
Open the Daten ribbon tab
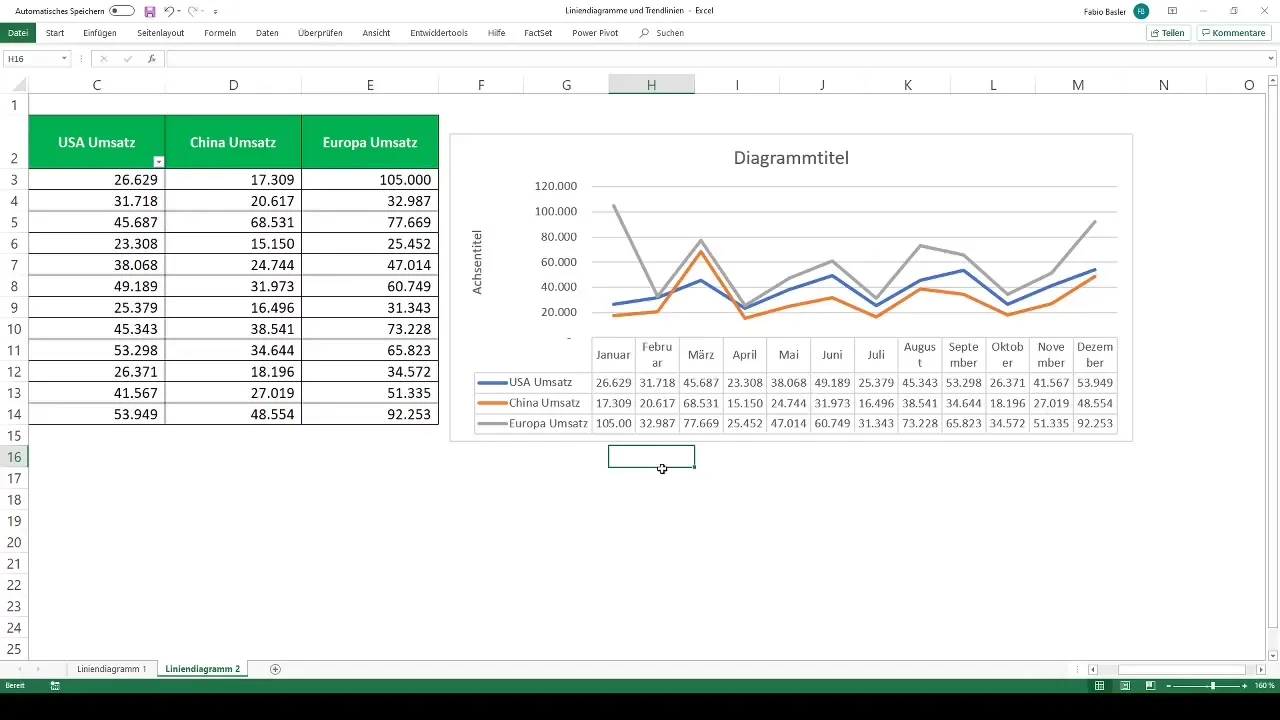(x=267, y=33)
